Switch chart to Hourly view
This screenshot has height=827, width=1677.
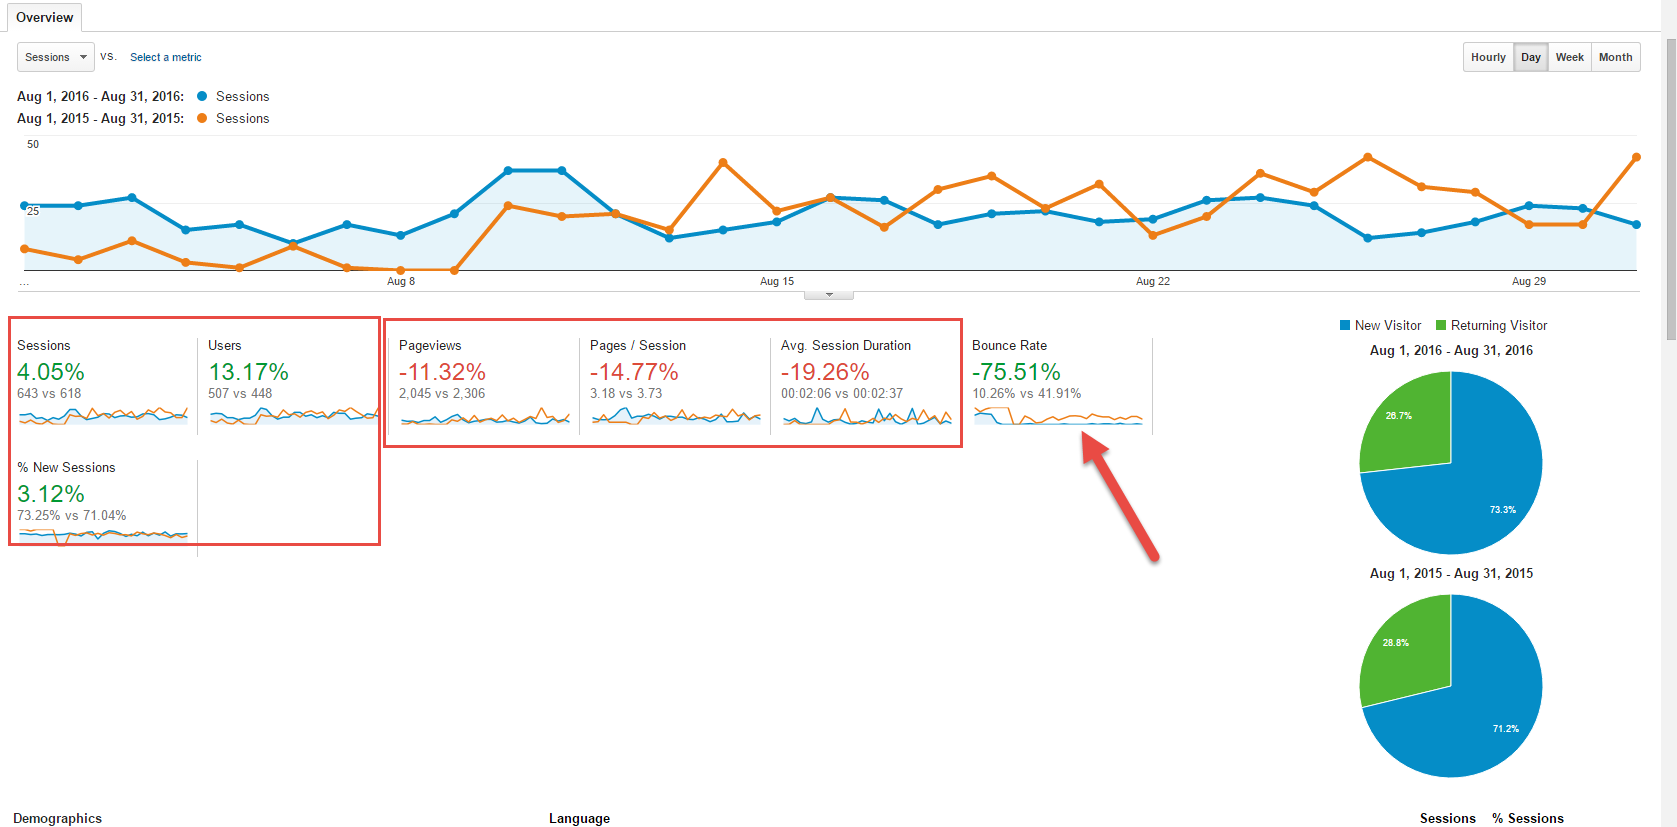point(1488,57)
